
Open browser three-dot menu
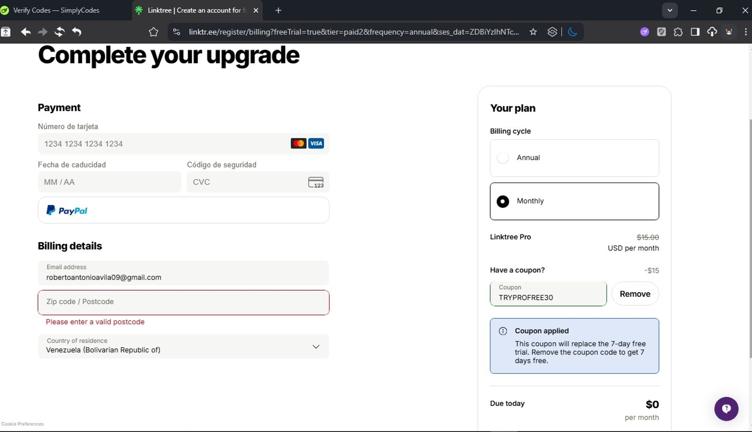[x=745, y=32]
